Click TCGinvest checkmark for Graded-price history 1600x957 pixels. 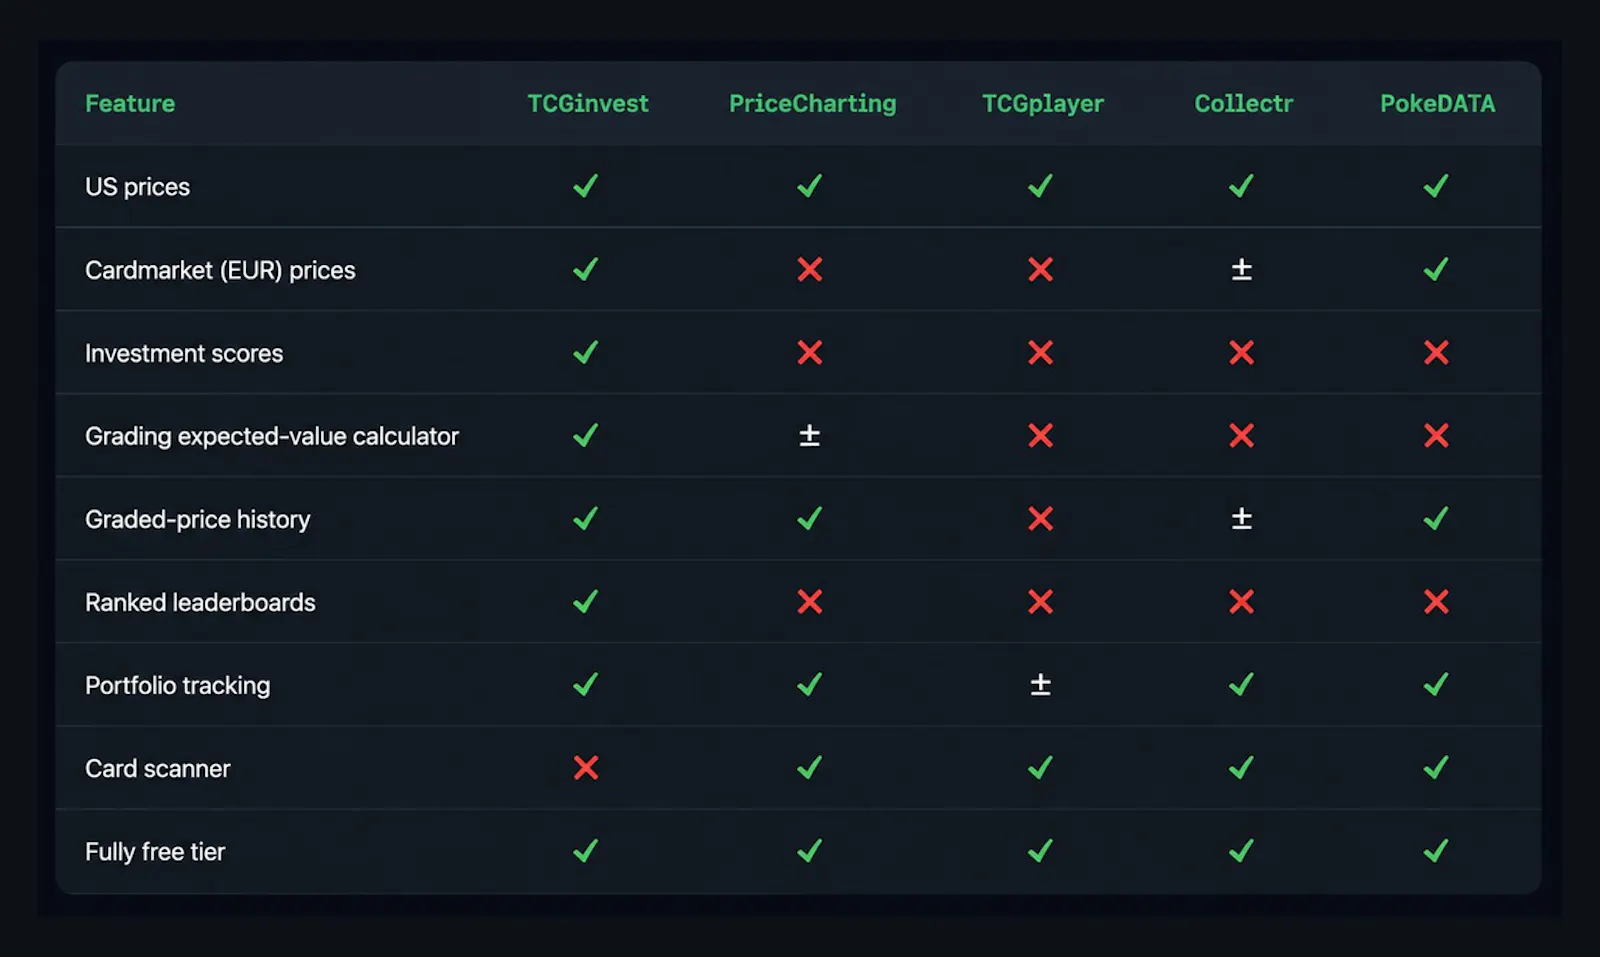coord(586,518)
